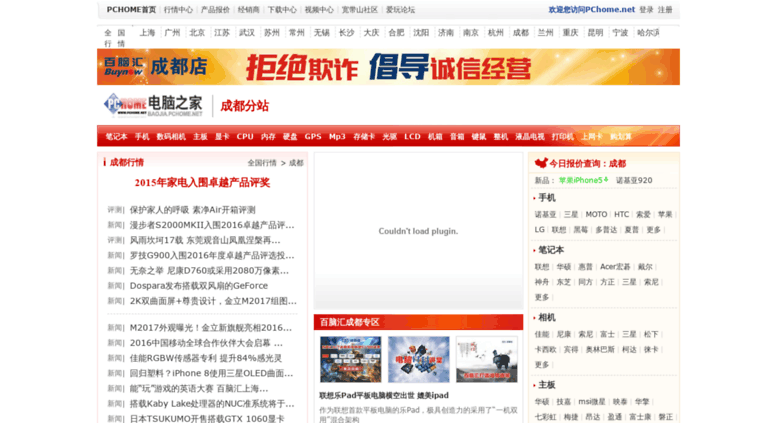Go to 产品报价 in top navigation
This screenshot has width=777, height=423.
[216, 9]
